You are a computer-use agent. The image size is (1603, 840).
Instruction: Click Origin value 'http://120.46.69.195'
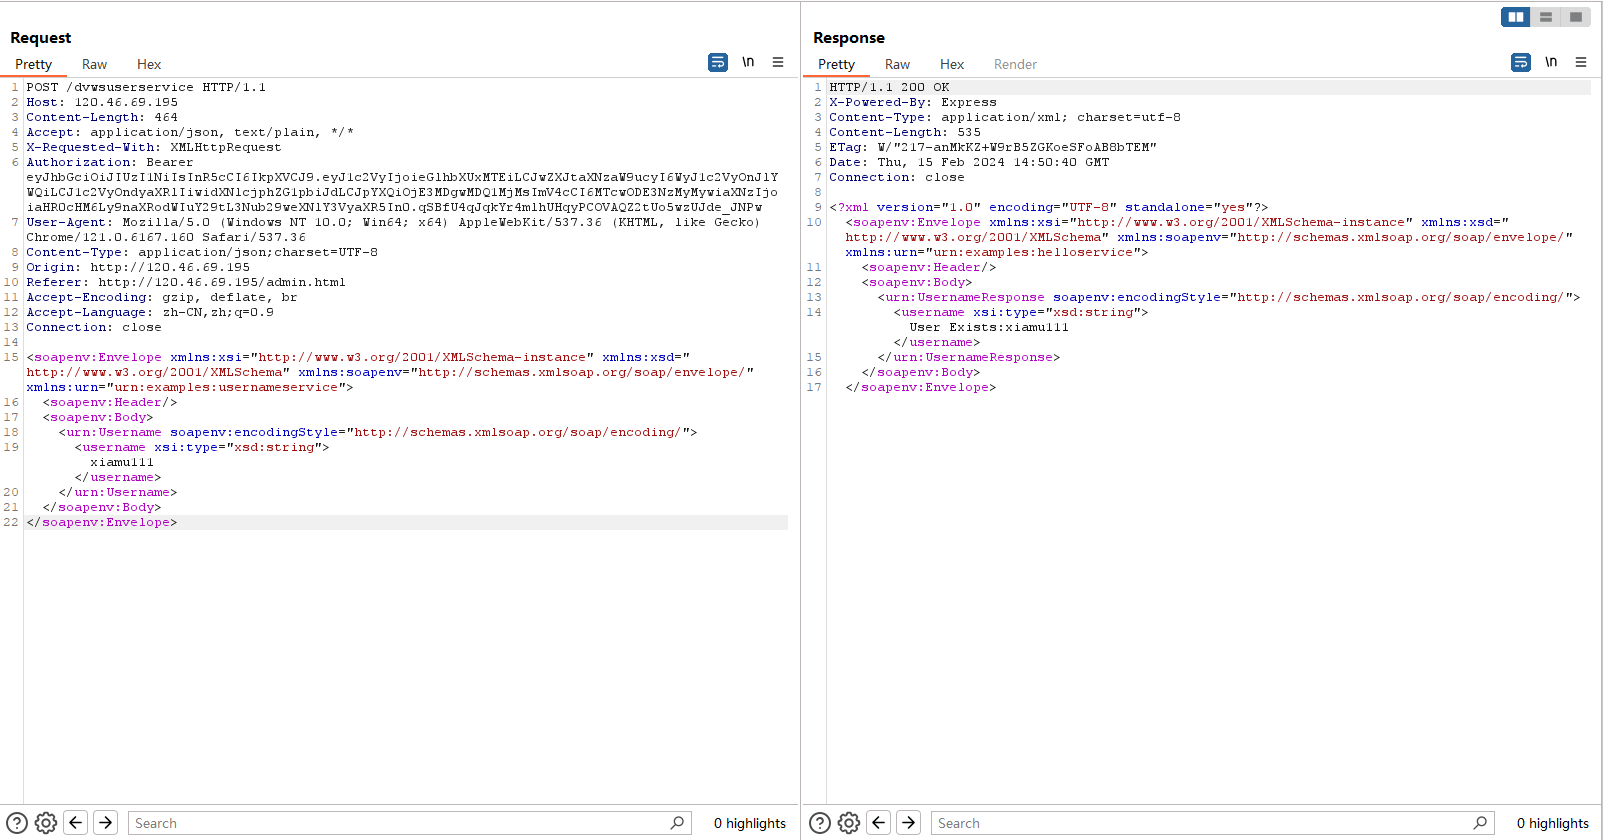170,267
